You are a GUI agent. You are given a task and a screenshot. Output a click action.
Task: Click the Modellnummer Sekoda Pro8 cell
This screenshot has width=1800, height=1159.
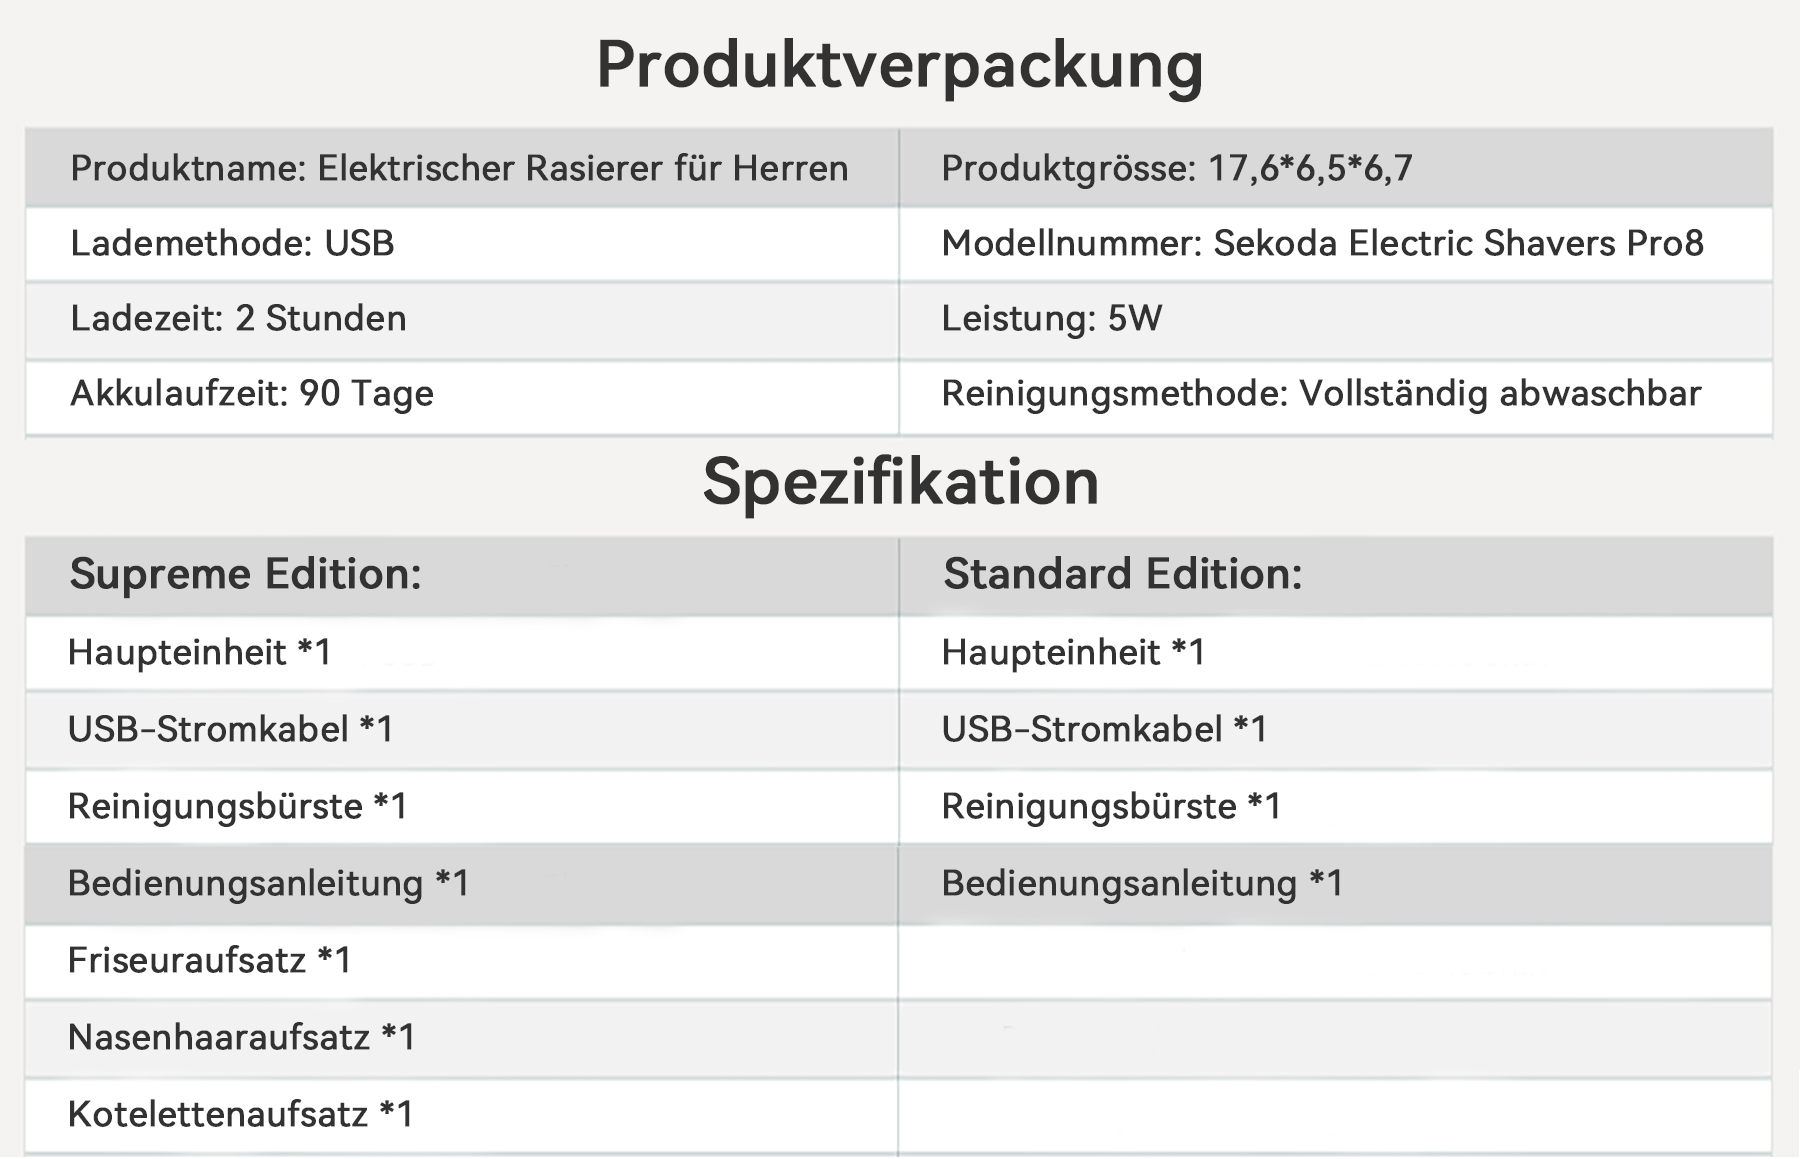coord(1336,244)
